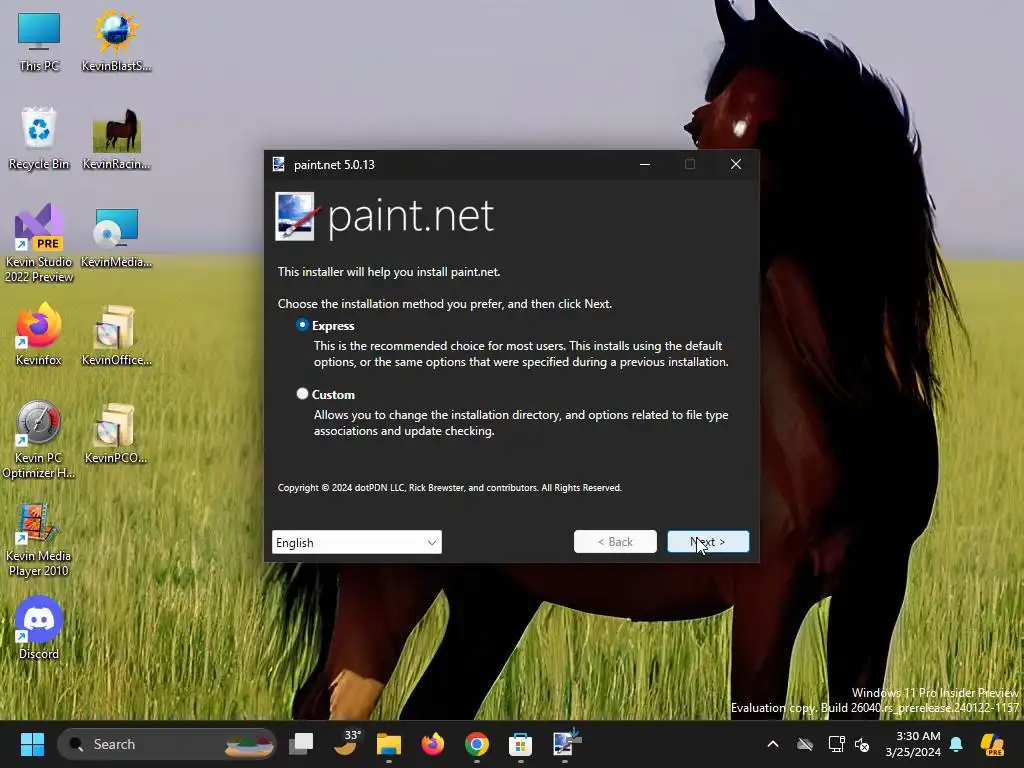Select the KevinPCO installer icon
Screen dimensions: 1024x768
pos(116,432)
